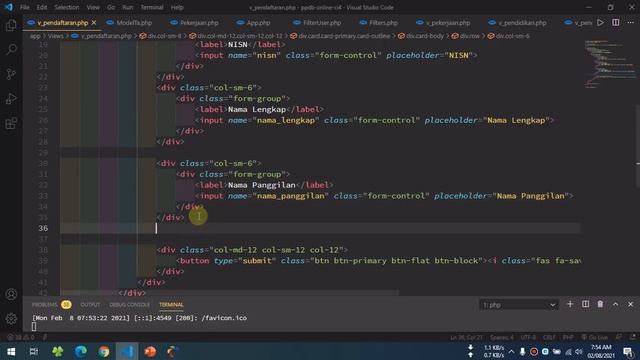Click 'Spaces: 4' indentation in status bar
This screenshot has width=640, height=360.
point(502,337)
